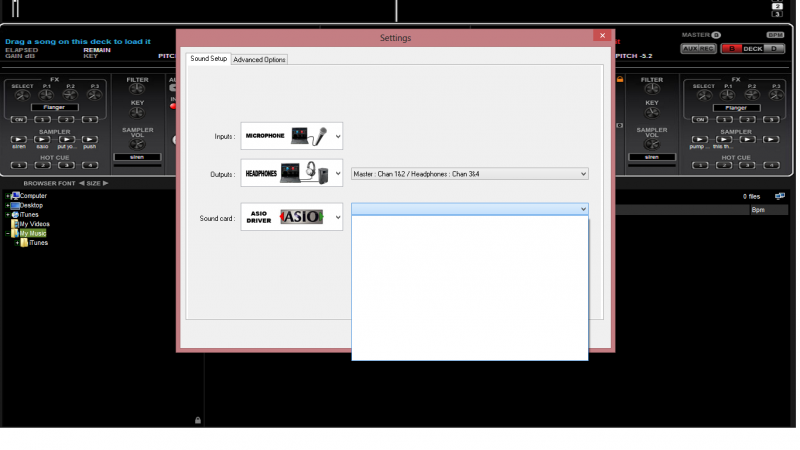Open left deck 'siren' sample selector
The width and height of the screenshot is (800, 450).
[137, 157]
